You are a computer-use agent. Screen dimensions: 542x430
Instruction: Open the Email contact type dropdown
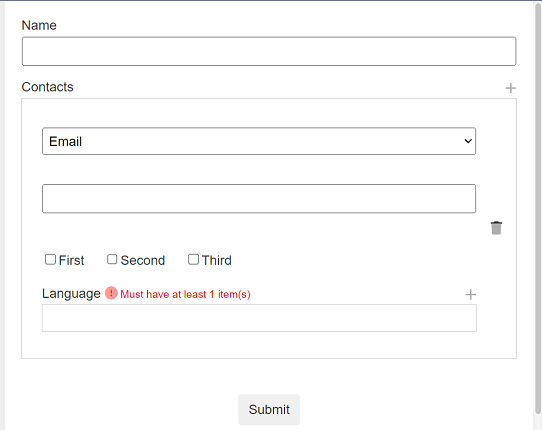[259, 141]
